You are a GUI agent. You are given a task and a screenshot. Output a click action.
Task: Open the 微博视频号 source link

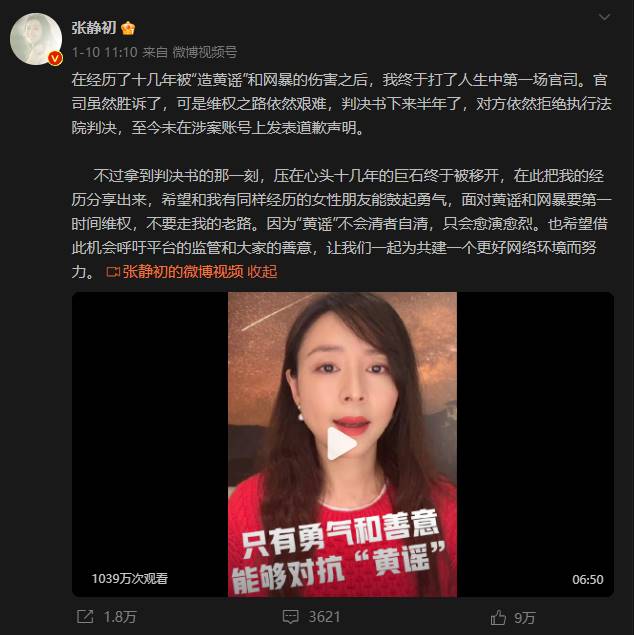(x=205, y=52)
